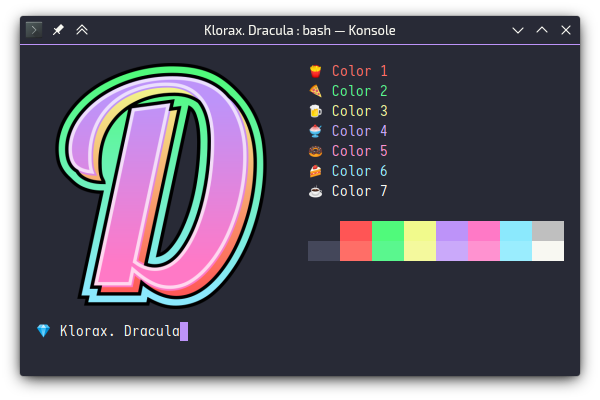Image resolution: width=600 pixels, height=400 pixels.
Task: Click the 'Klorax. Dracula' prompt text
Action: [120, 331]
